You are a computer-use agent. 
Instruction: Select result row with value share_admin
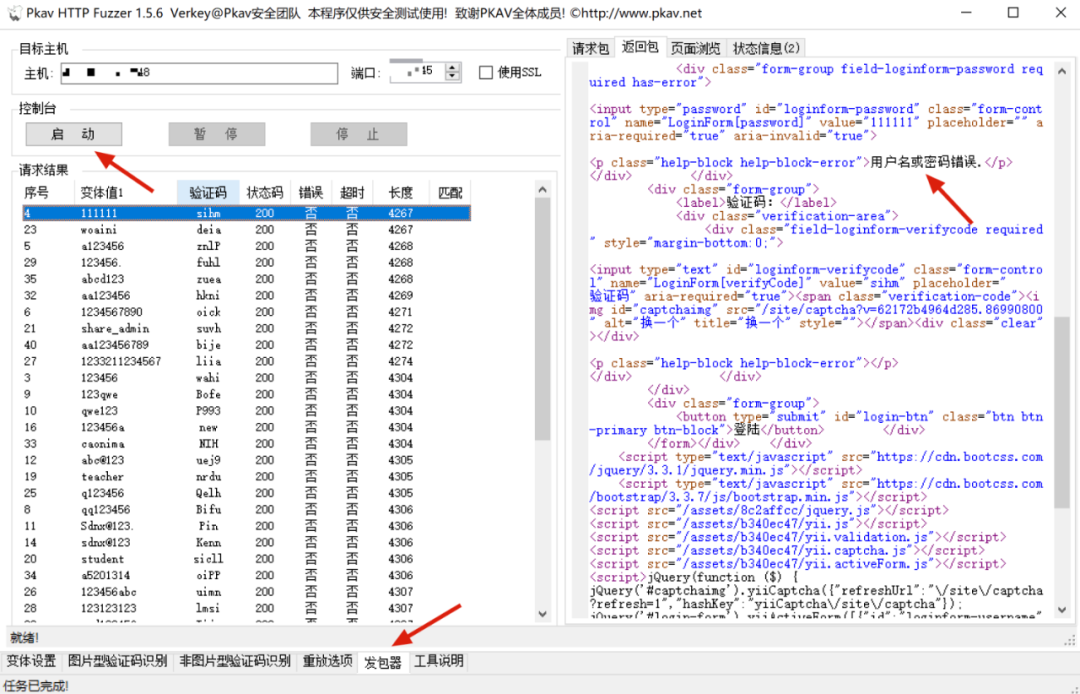point(247,328)
